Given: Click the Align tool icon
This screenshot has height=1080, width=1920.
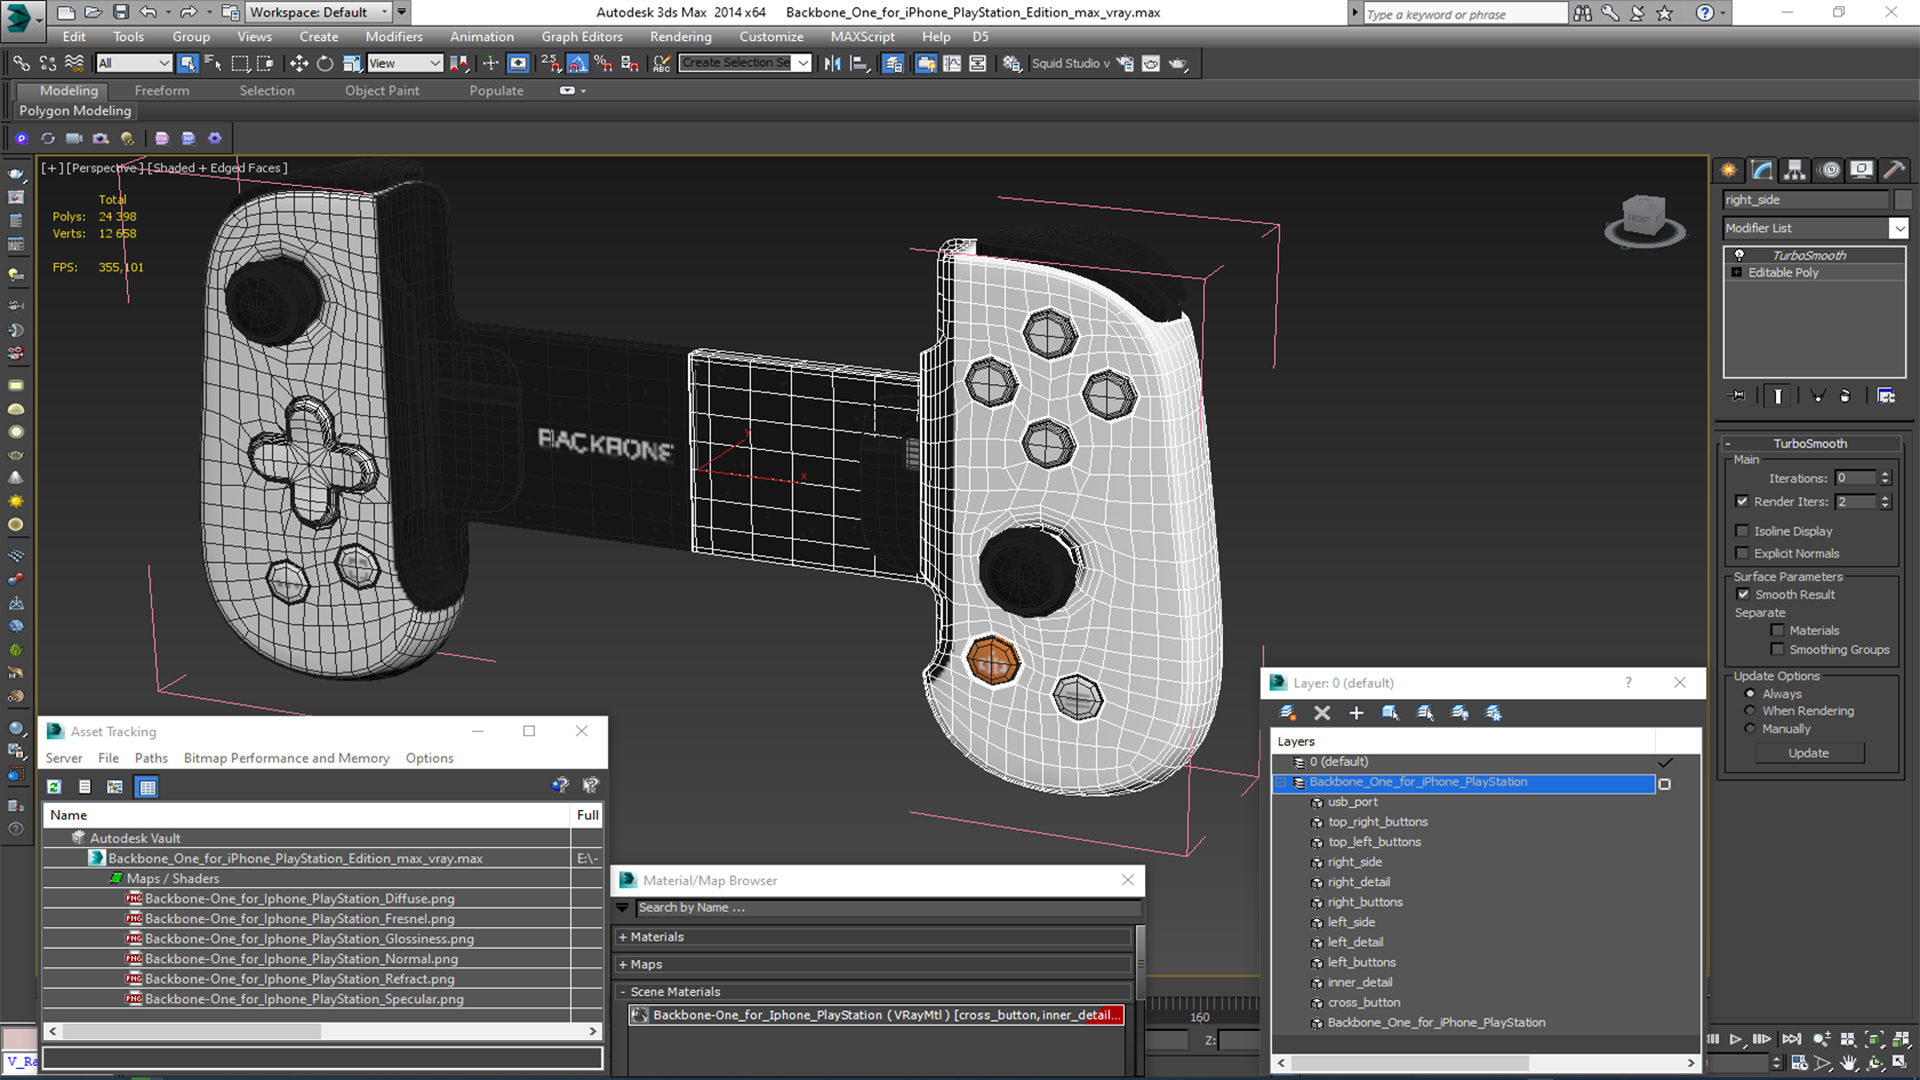Looking at the screenshot, I should (x=860, y=63).
